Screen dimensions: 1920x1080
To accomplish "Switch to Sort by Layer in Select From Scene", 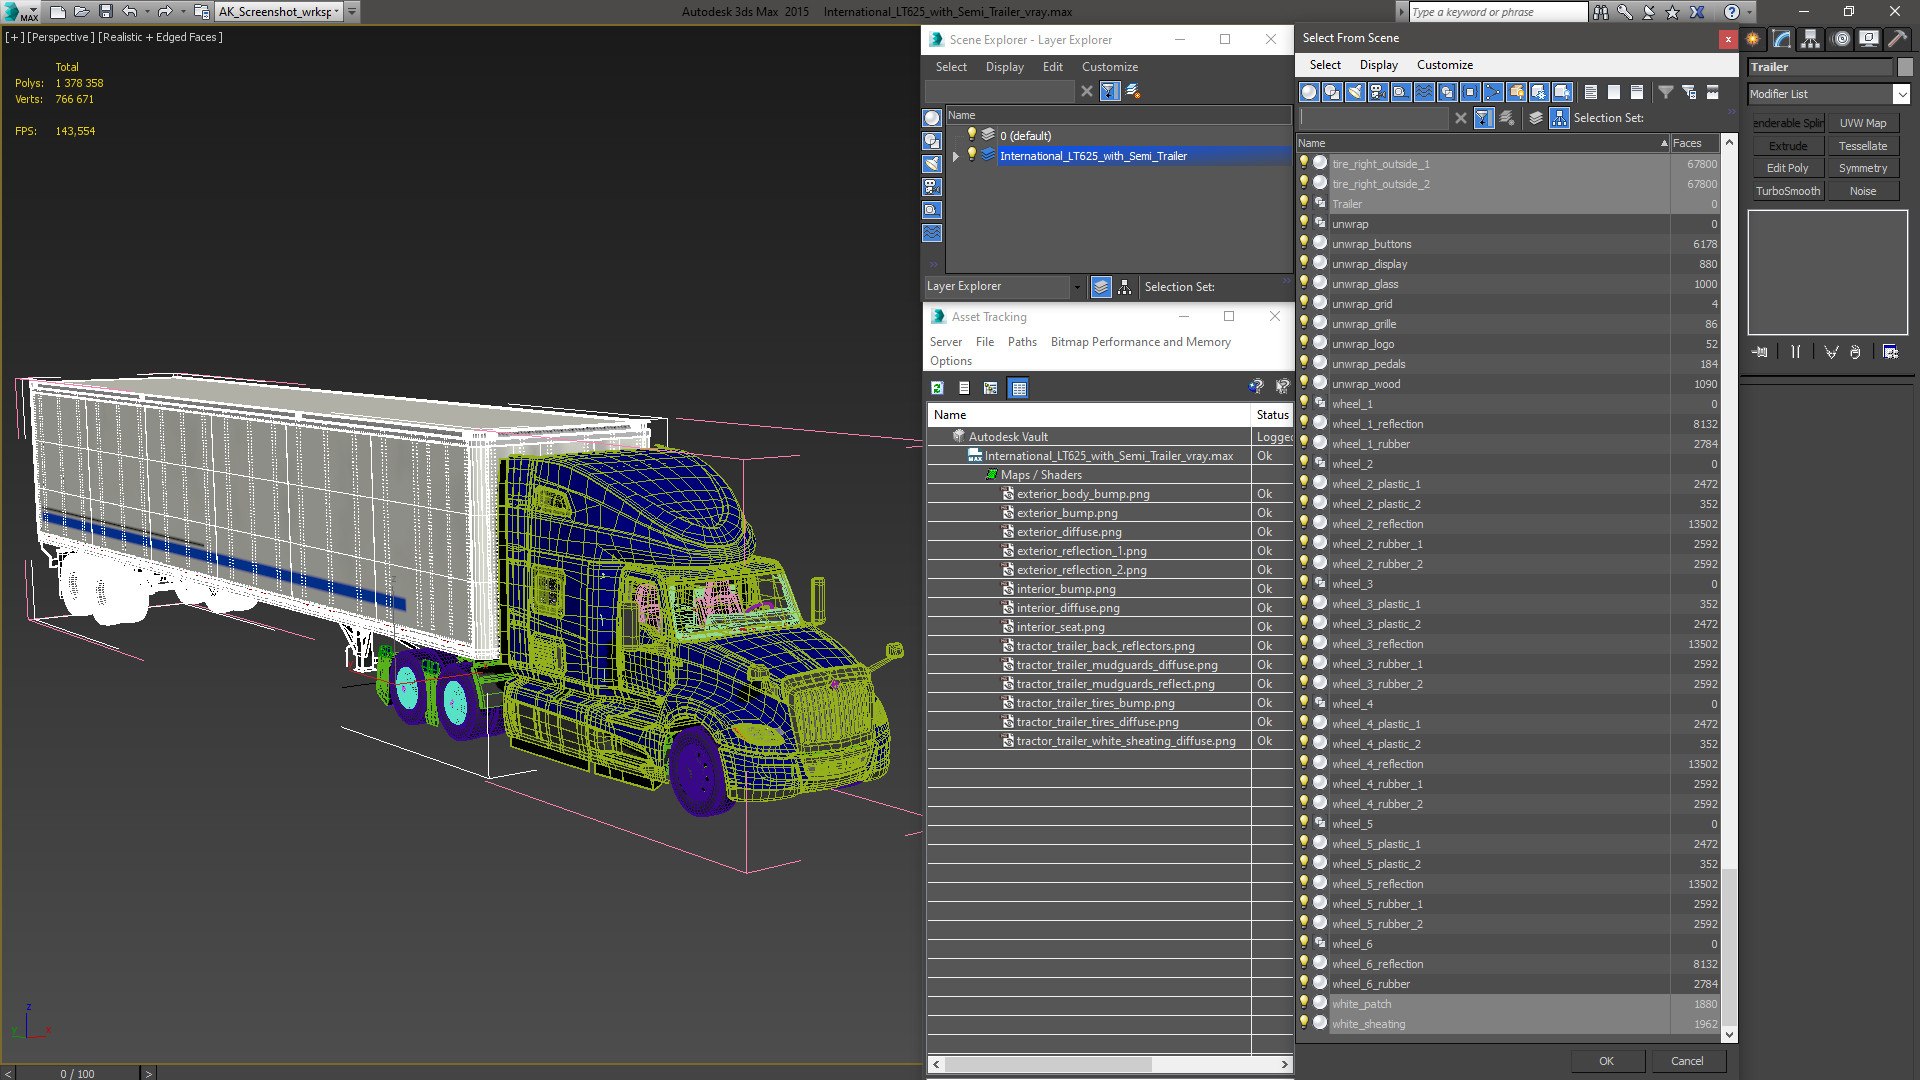I will tap(1536, 118).
